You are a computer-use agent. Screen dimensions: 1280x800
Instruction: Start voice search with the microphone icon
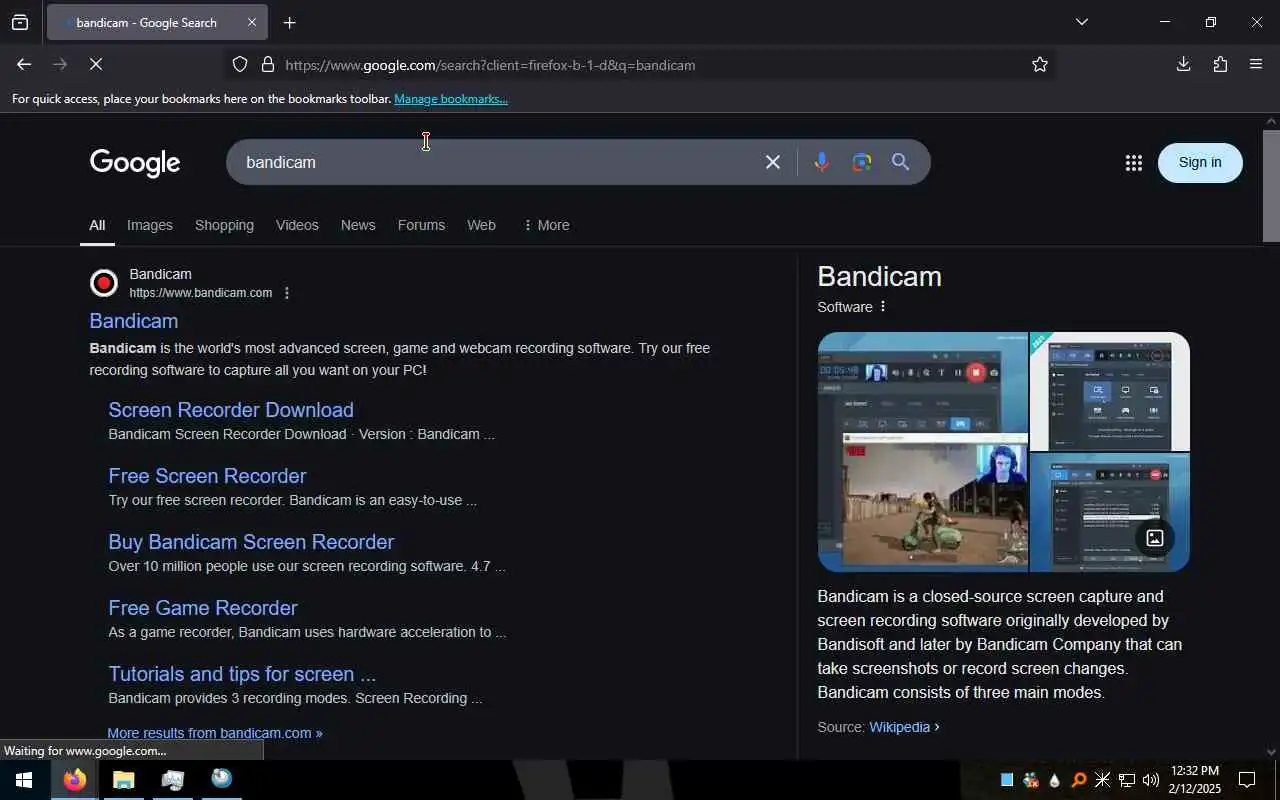coord(821,162)
